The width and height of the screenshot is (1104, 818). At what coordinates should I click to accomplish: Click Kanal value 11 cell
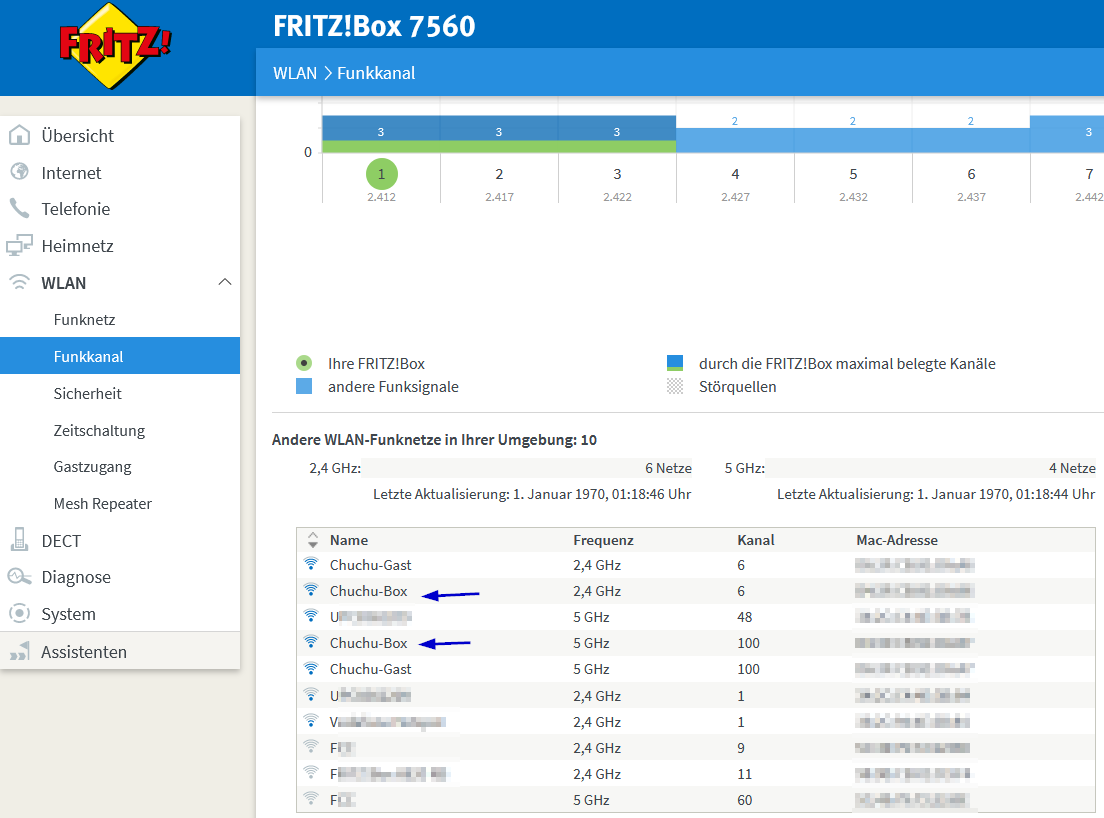pyautogui.click(x=744, y=774)
